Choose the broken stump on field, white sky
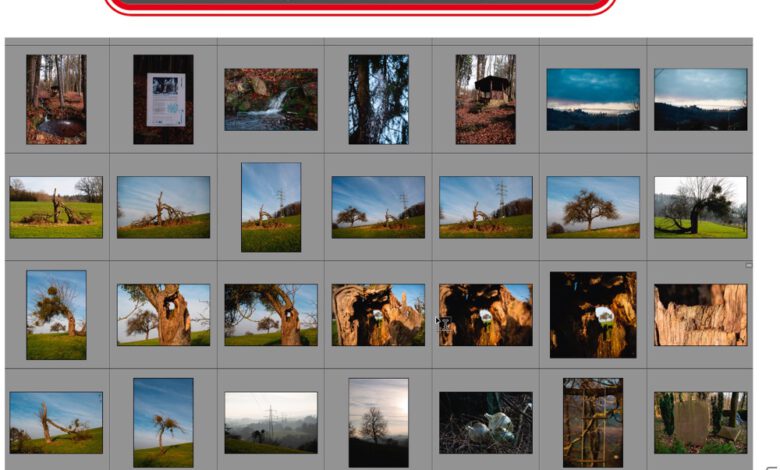Image resolution: width=780 pixels, height=470 pixels. tap(56, 207)
